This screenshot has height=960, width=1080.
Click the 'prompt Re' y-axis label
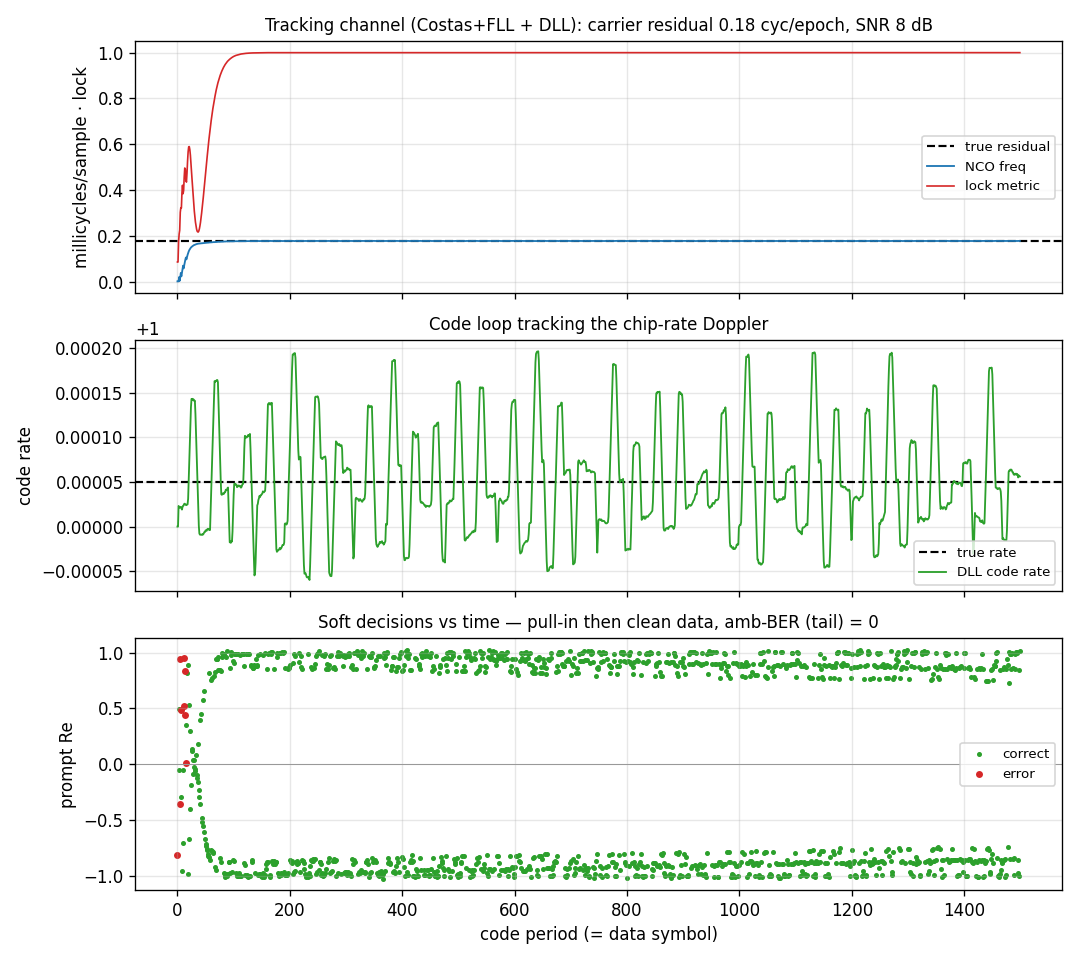[x=66, y=764]
